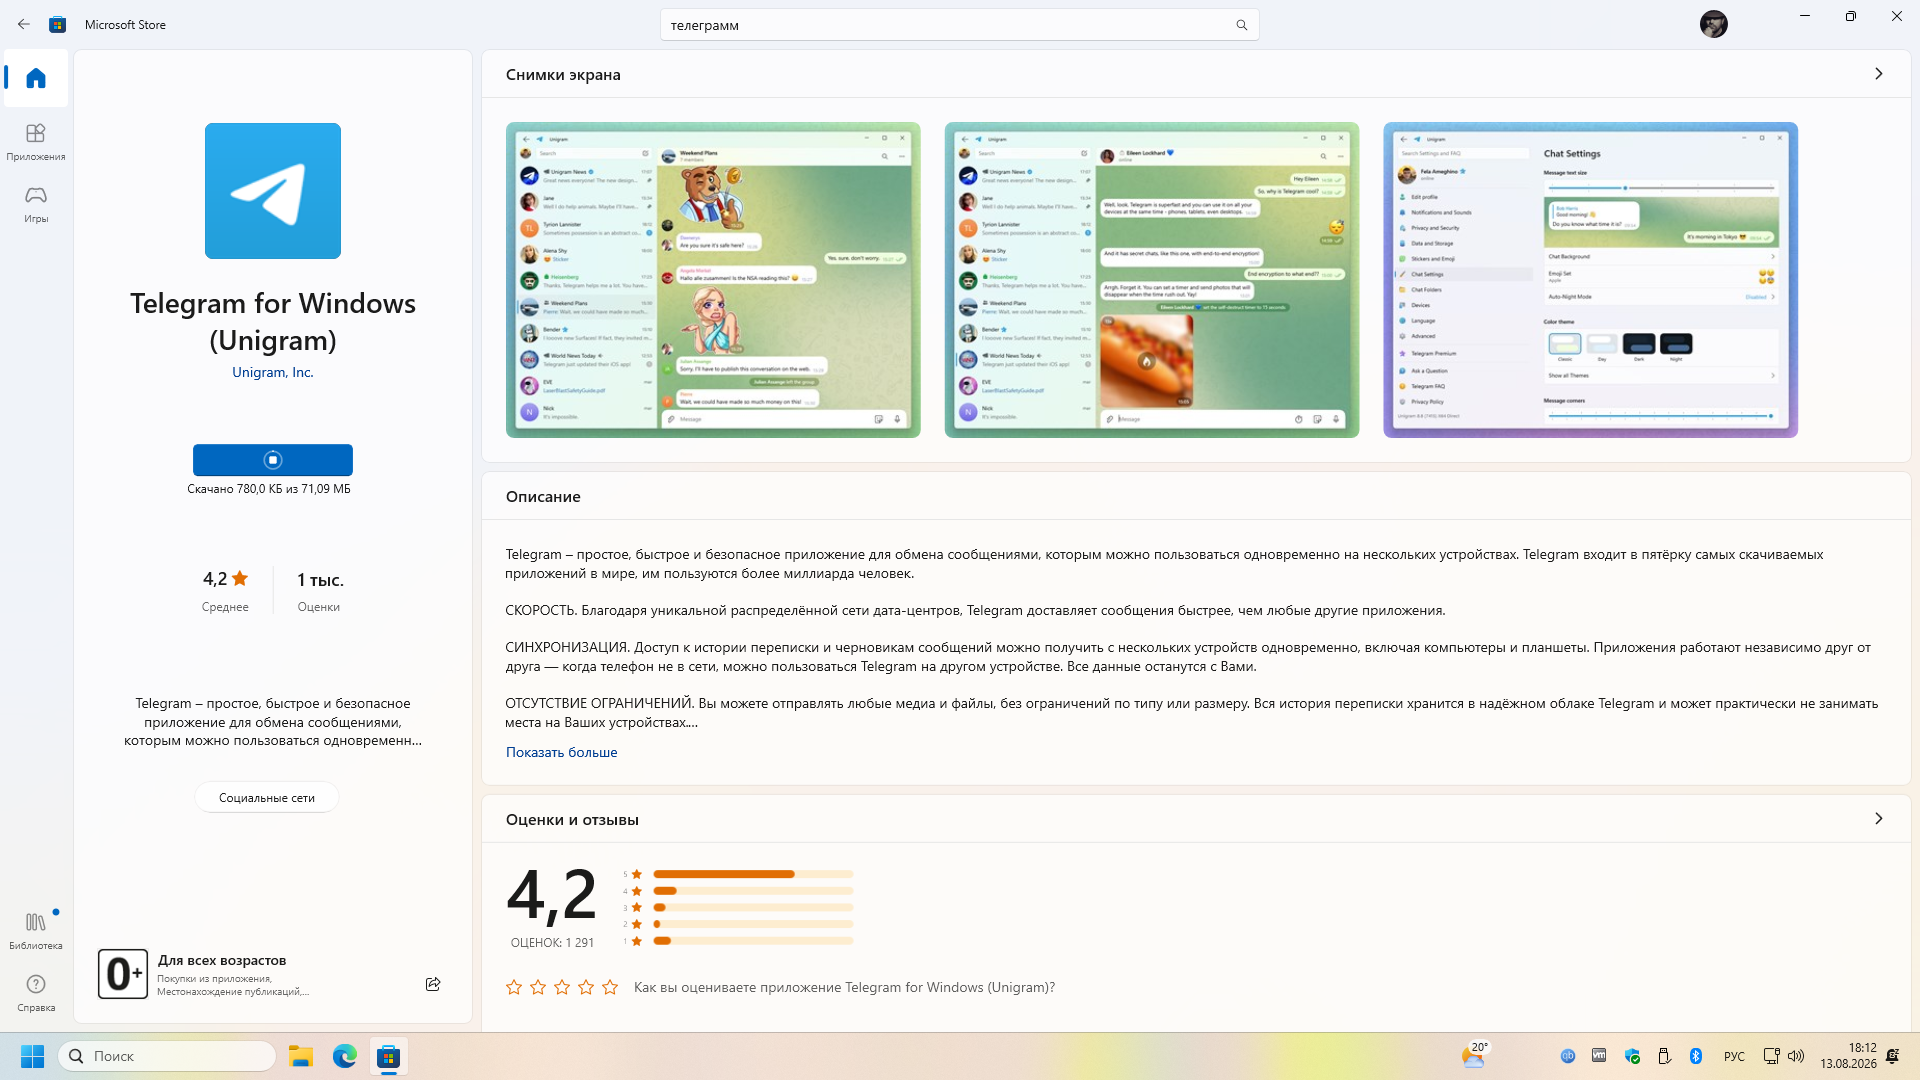Rate the app five stars
The image size is (1920, 1080).
pos(610,987)
